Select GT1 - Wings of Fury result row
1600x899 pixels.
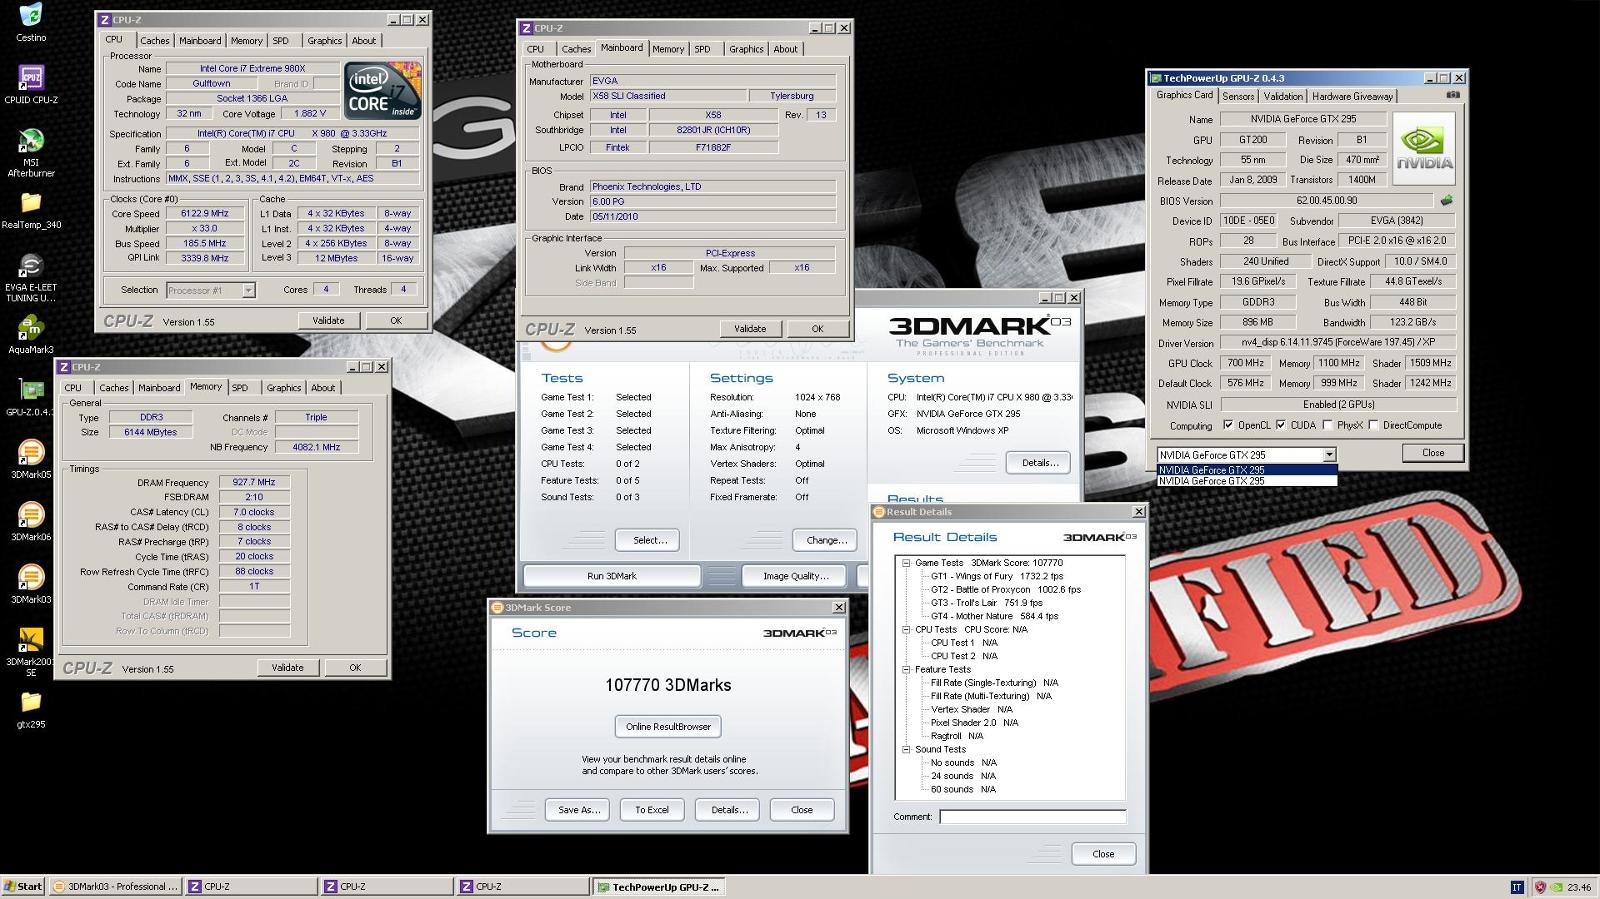996,576
